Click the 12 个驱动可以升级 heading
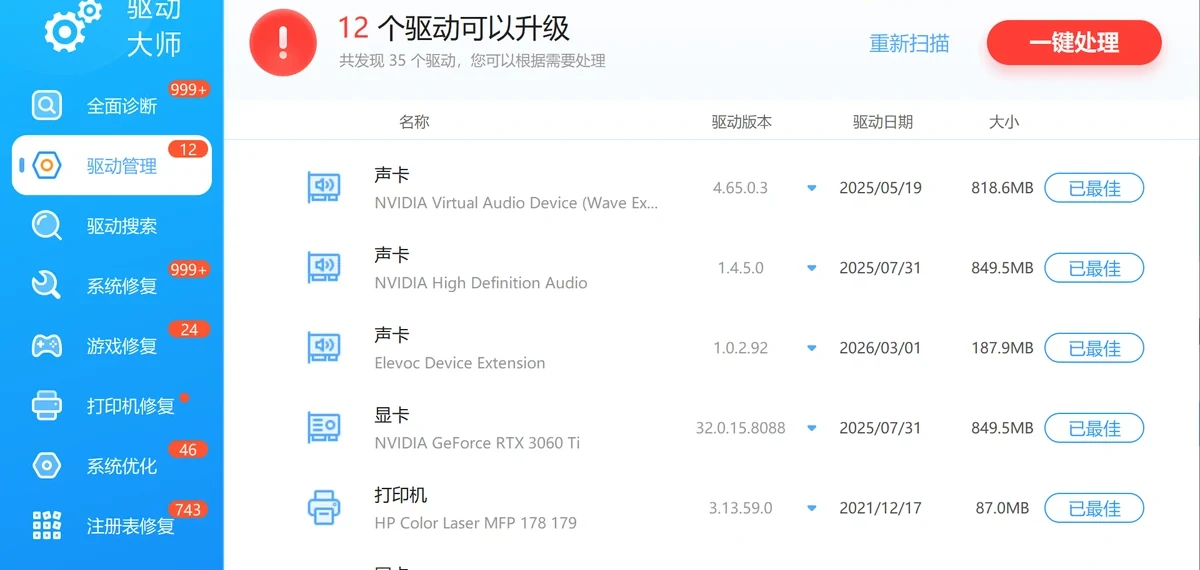Screen dimensions: 1200x570 [x=453, y=28]
